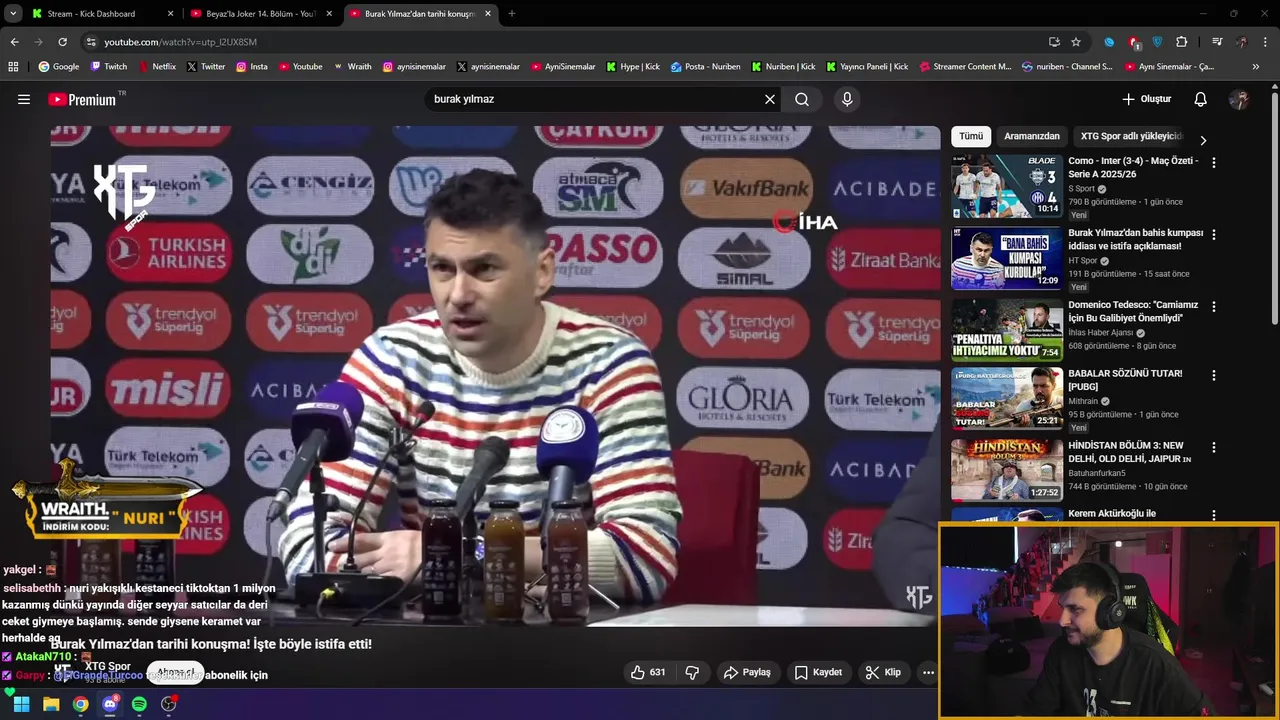Open the HİNDİSTAN BÖLÜM 3 thumbnail
1280x720 pixels.
1006,469
